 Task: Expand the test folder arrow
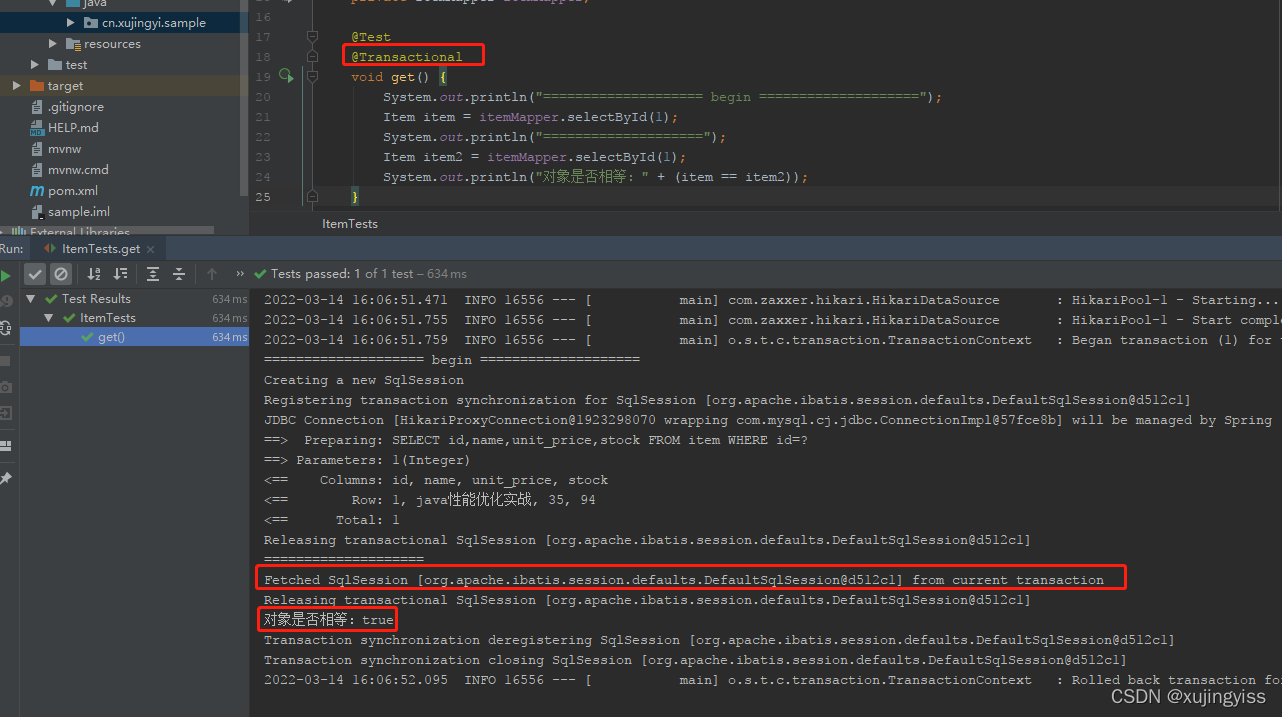pyautogui.click(x=35, y=65)
